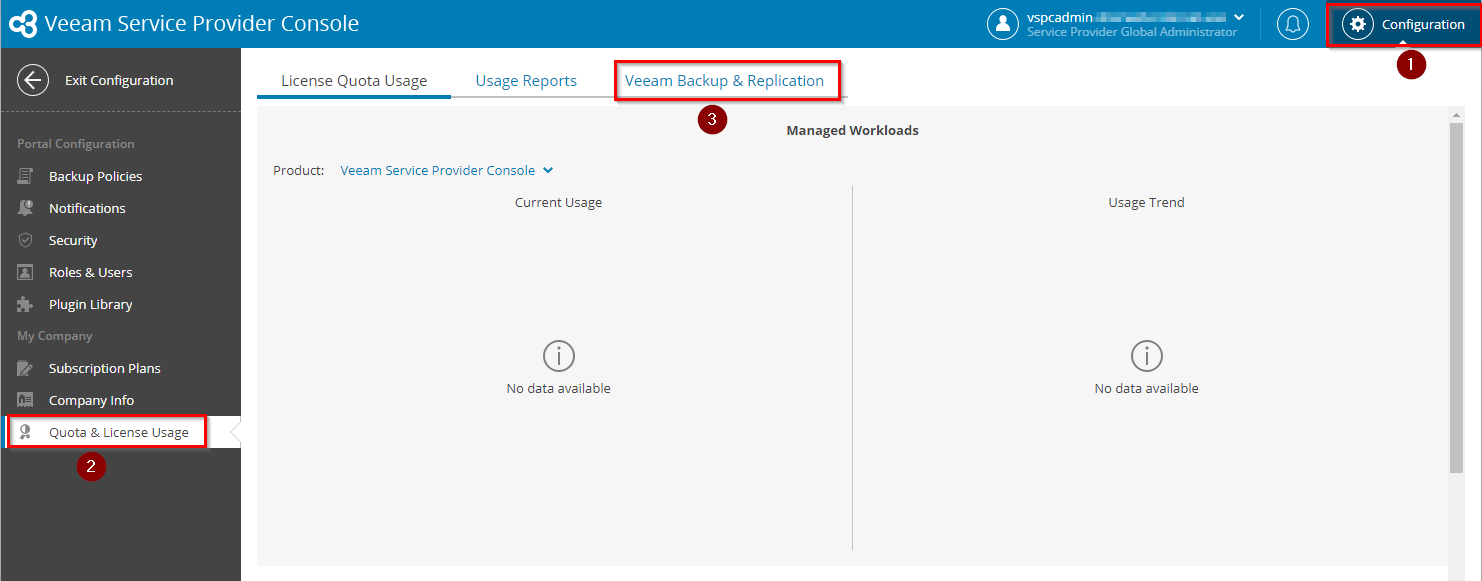The image size is (1482, 581).
Task: Click the info icon under Current Usage
Action: [558, 356]
